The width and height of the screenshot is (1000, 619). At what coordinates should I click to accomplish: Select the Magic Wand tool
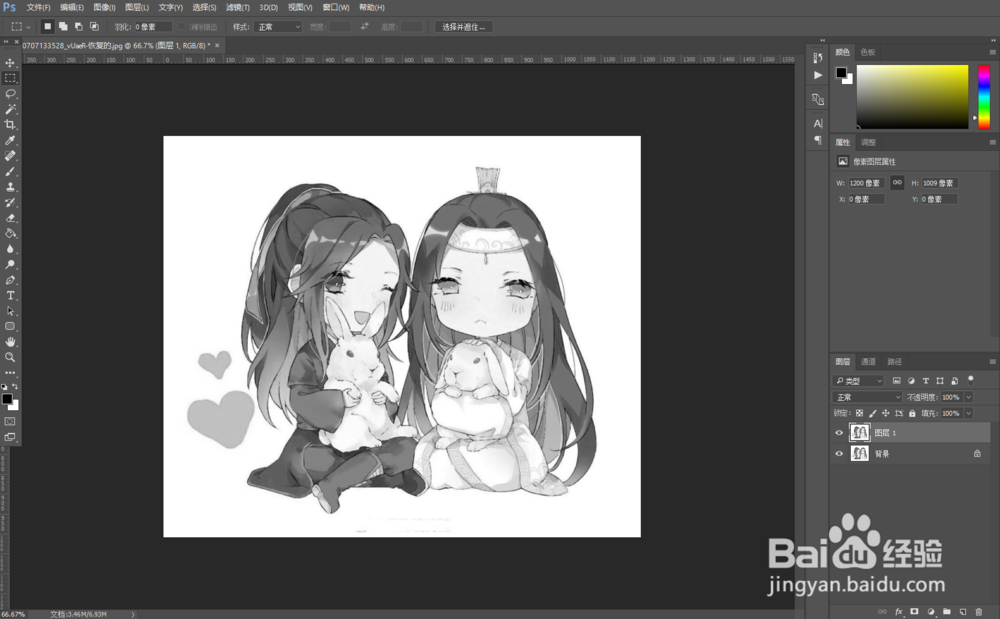coord(10,109)
